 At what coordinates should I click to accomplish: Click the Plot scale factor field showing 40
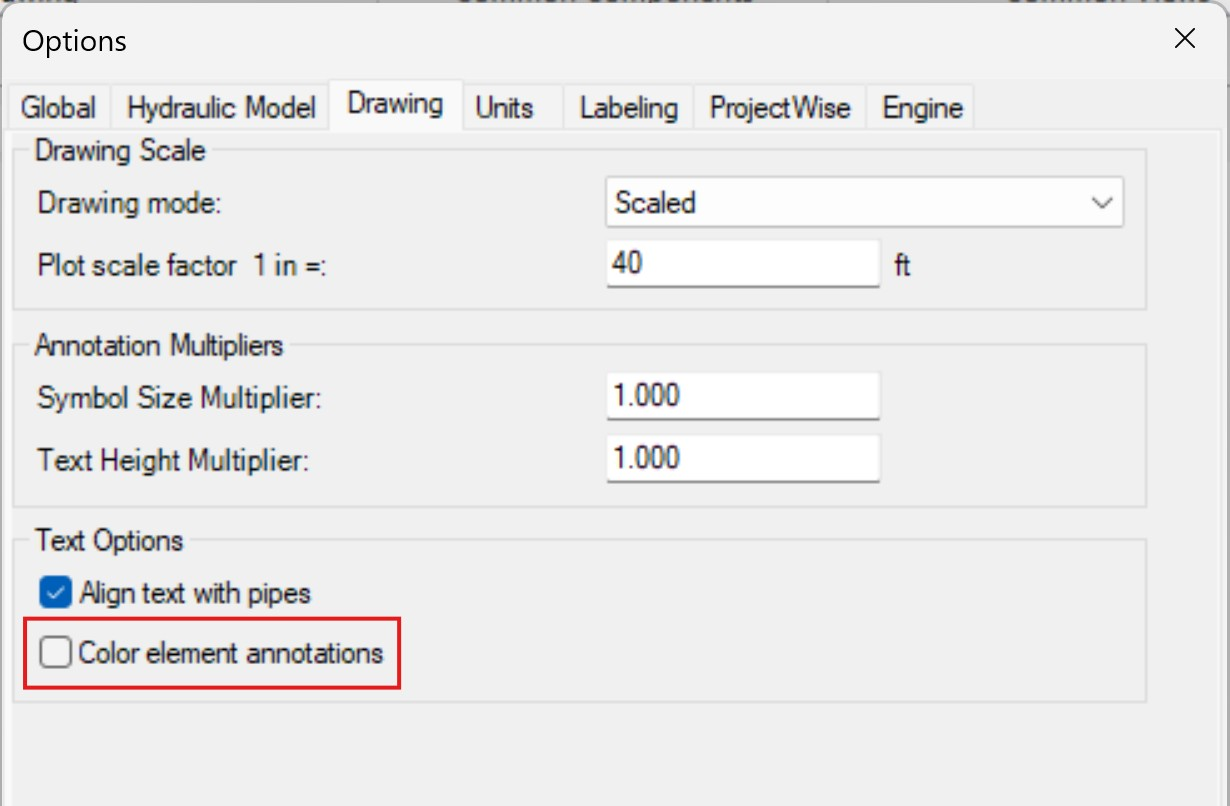(x=743, y=264)
